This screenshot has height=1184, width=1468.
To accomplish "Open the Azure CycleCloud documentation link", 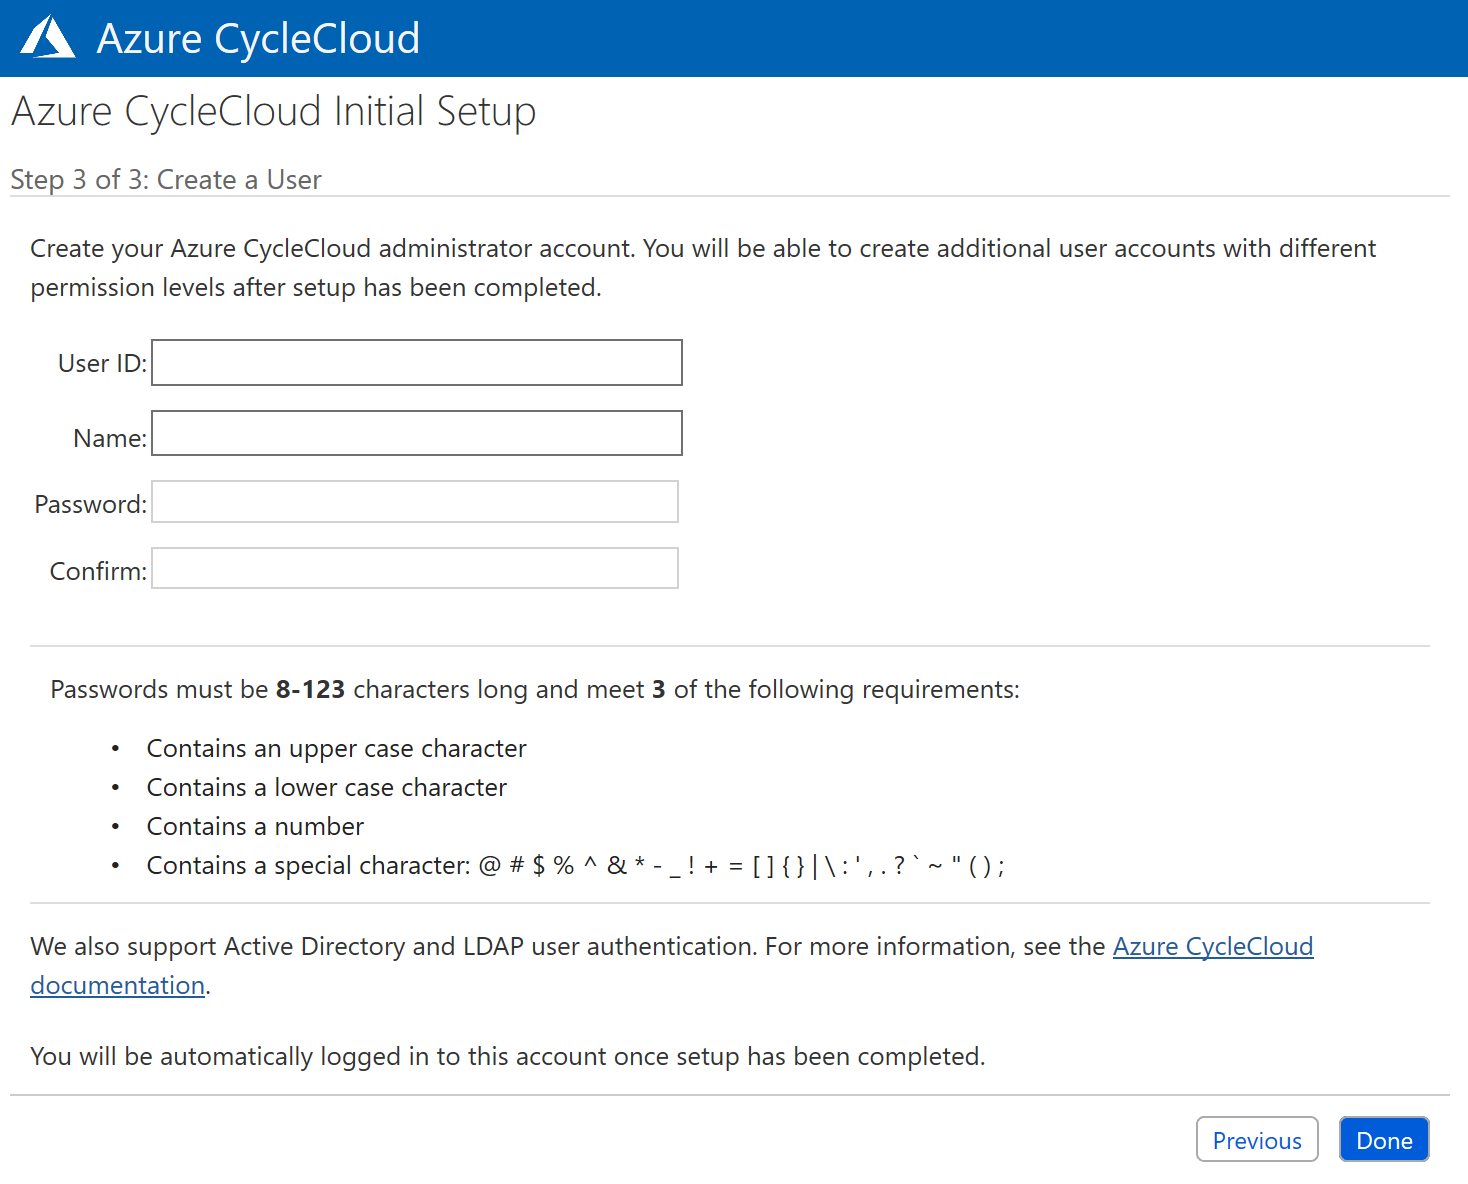I will click(x=1213, y=946).
